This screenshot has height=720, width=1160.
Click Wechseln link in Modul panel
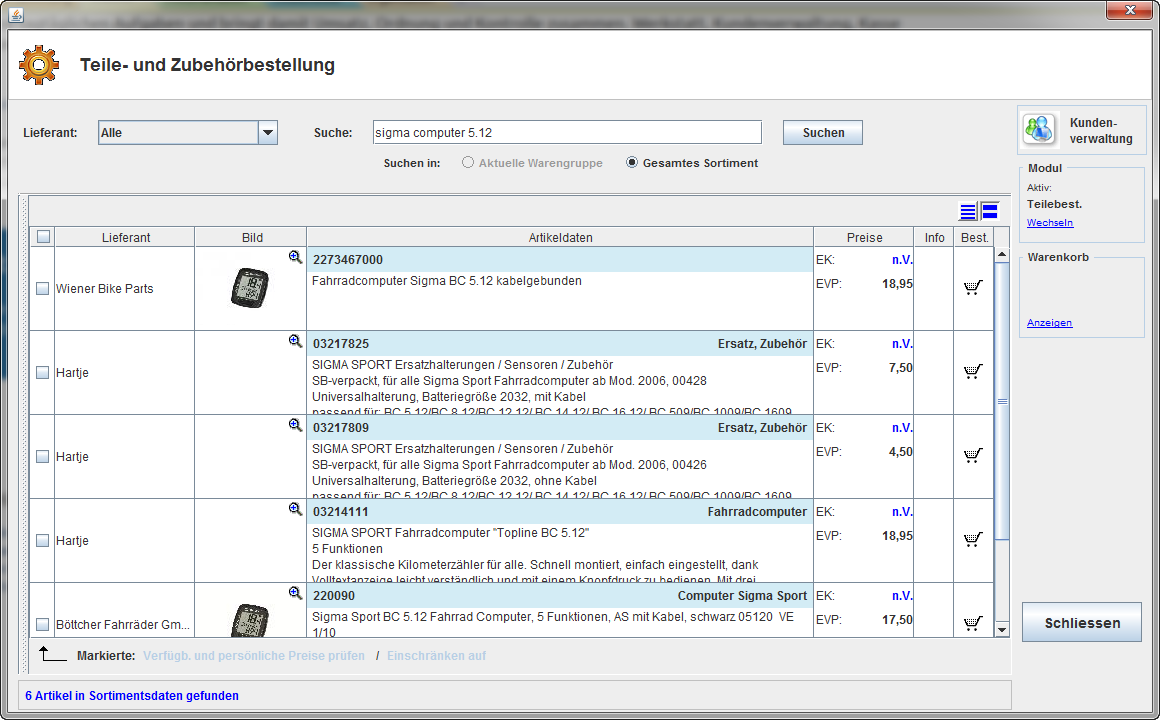(x=1049, y=223)
